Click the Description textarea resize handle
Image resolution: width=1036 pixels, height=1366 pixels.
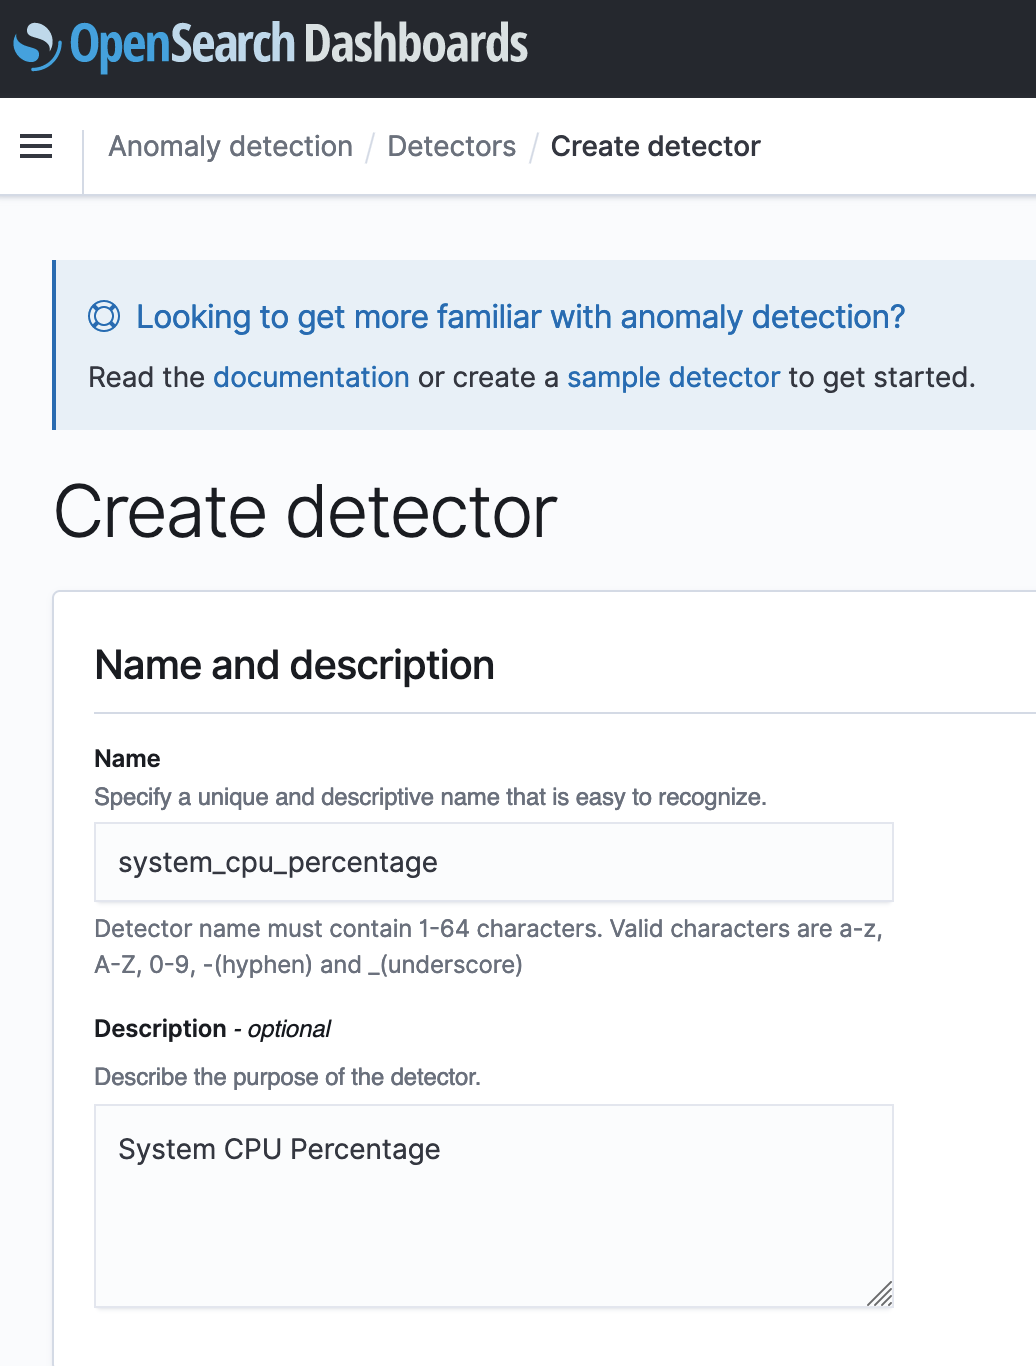click(880, 1294)
